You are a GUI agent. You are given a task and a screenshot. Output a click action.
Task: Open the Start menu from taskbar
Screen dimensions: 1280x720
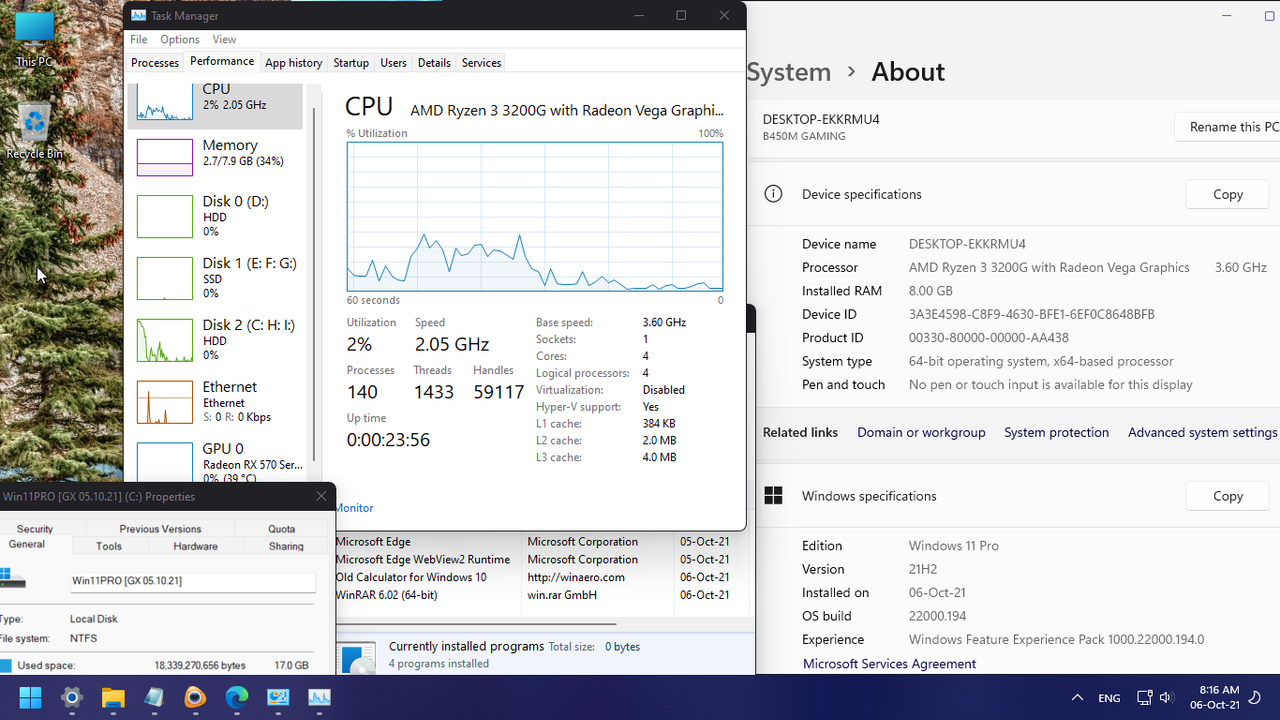(30, 697)
